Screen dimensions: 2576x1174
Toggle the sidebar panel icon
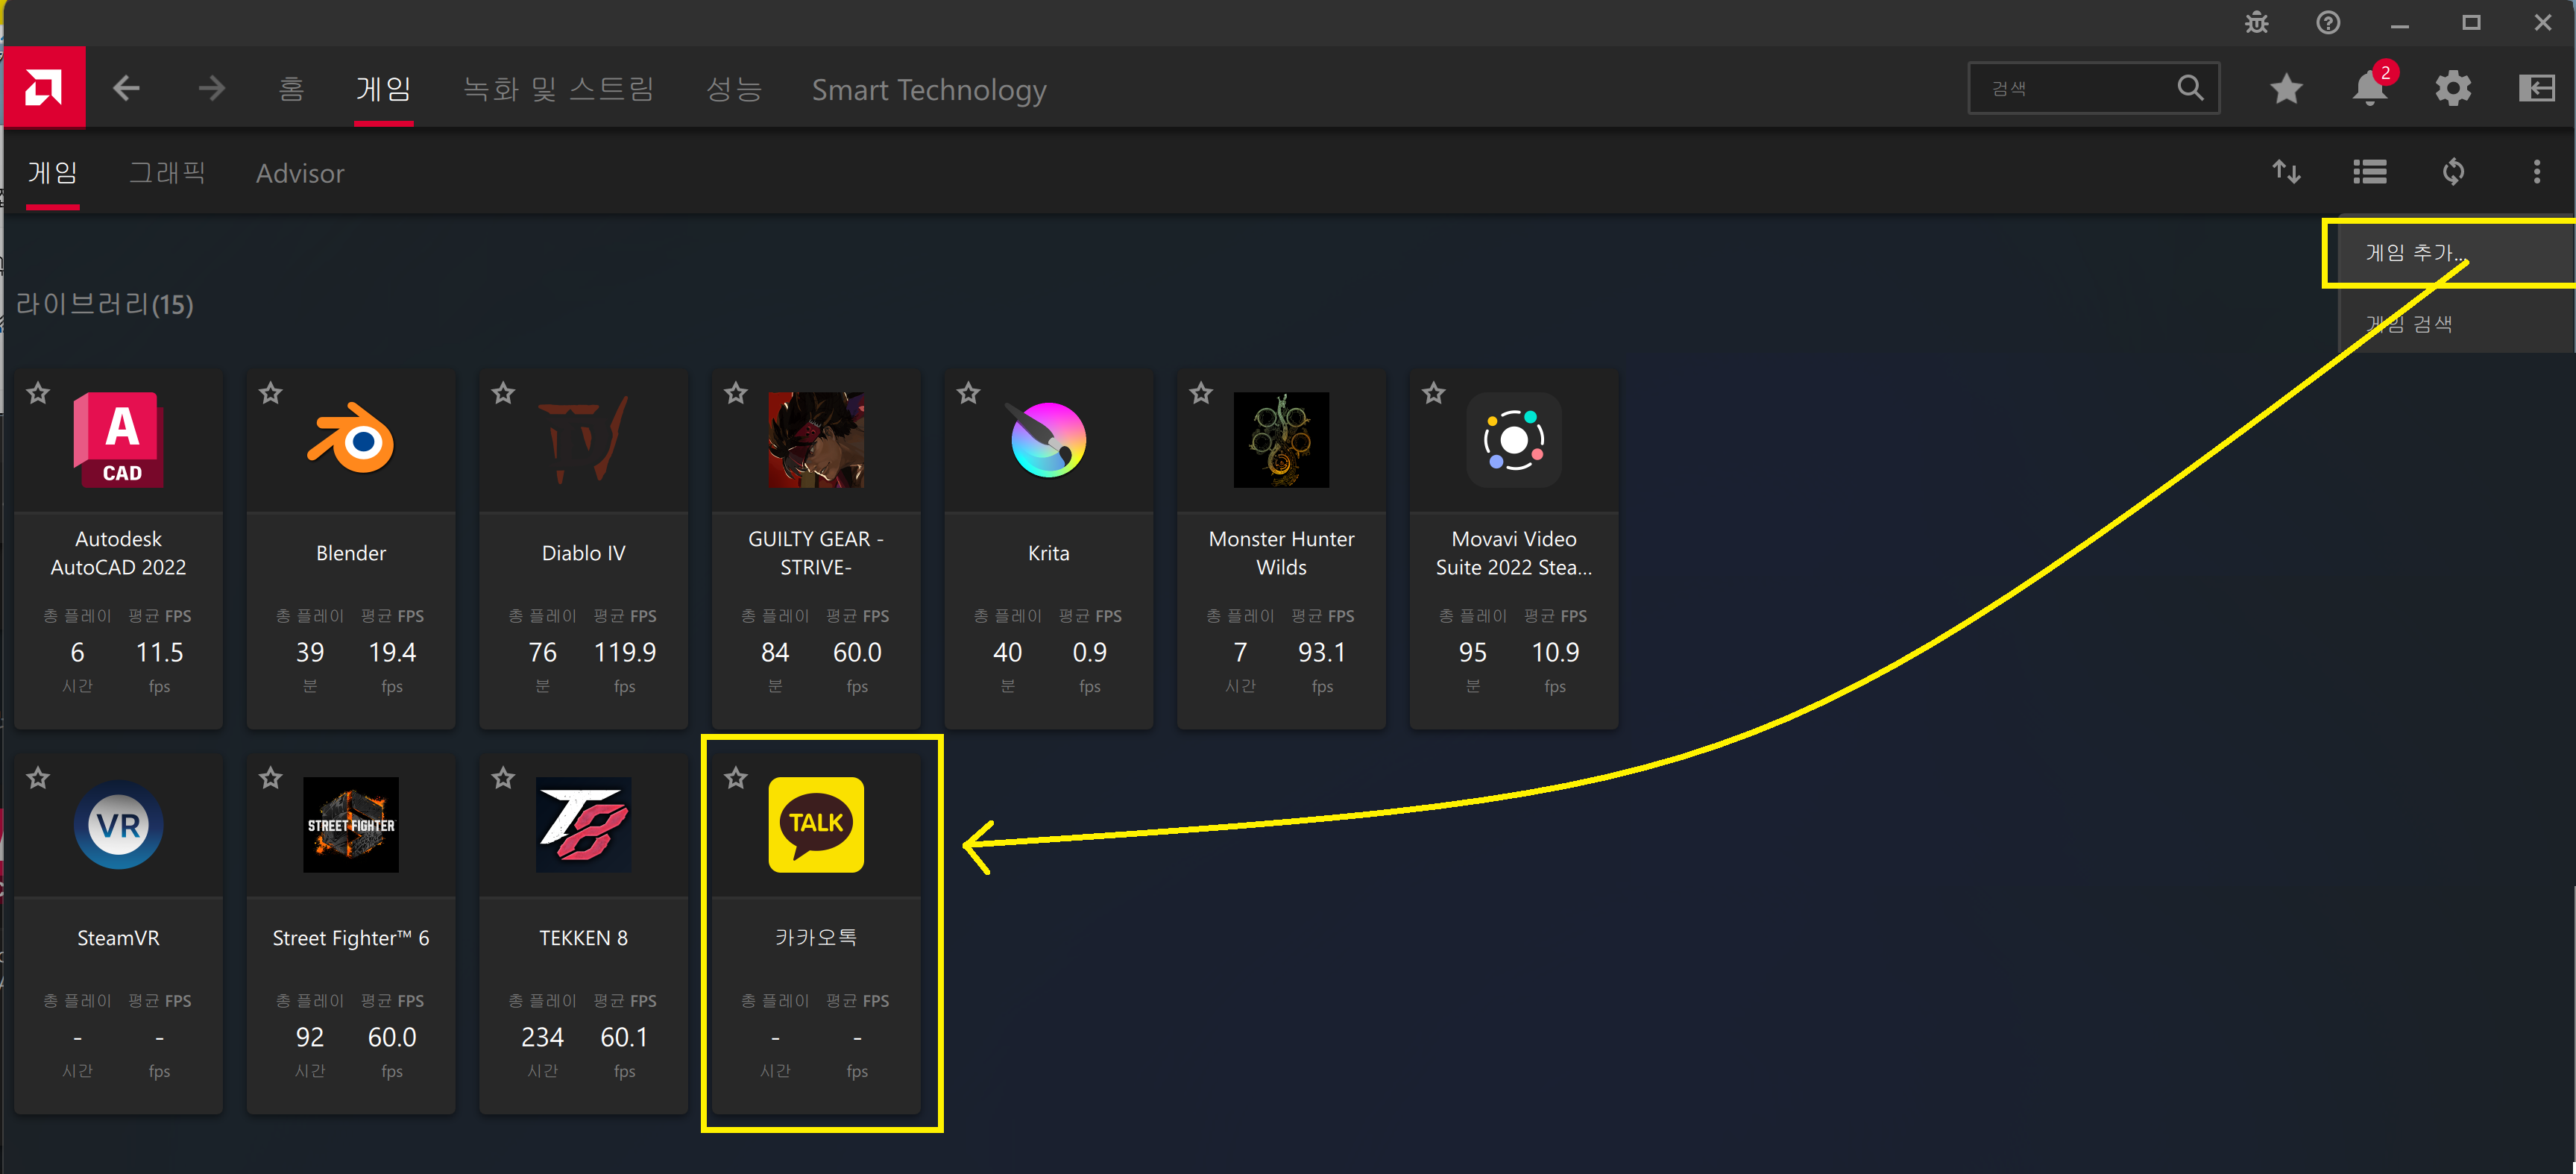click(2536, 88)
